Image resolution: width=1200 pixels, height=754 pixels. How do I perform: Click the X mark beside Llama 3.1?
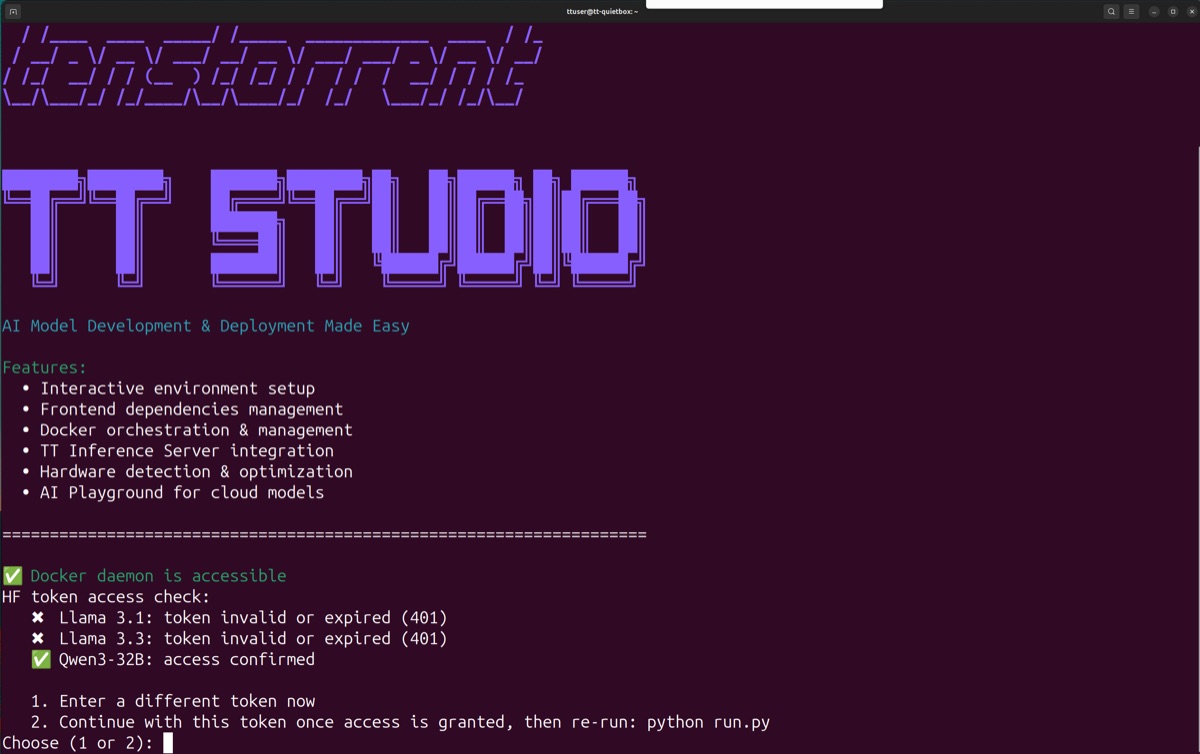coord(38,618)
